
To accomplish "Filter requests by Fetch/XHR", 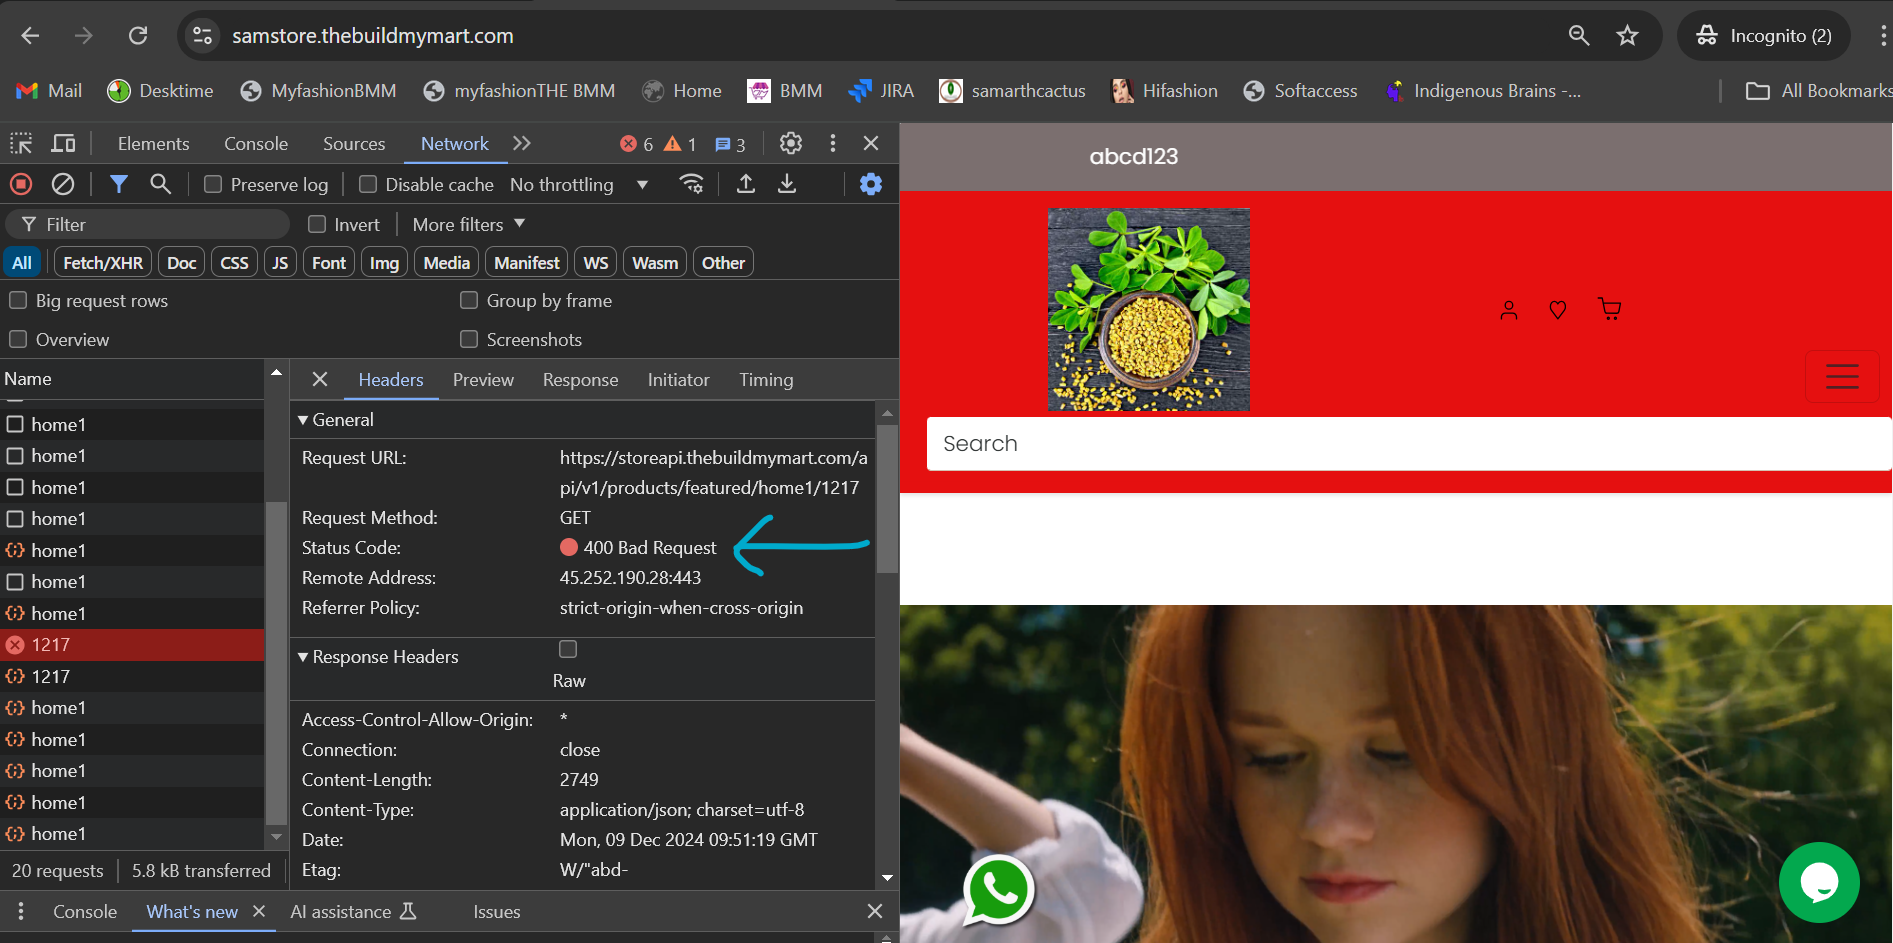I will [103, 262].
